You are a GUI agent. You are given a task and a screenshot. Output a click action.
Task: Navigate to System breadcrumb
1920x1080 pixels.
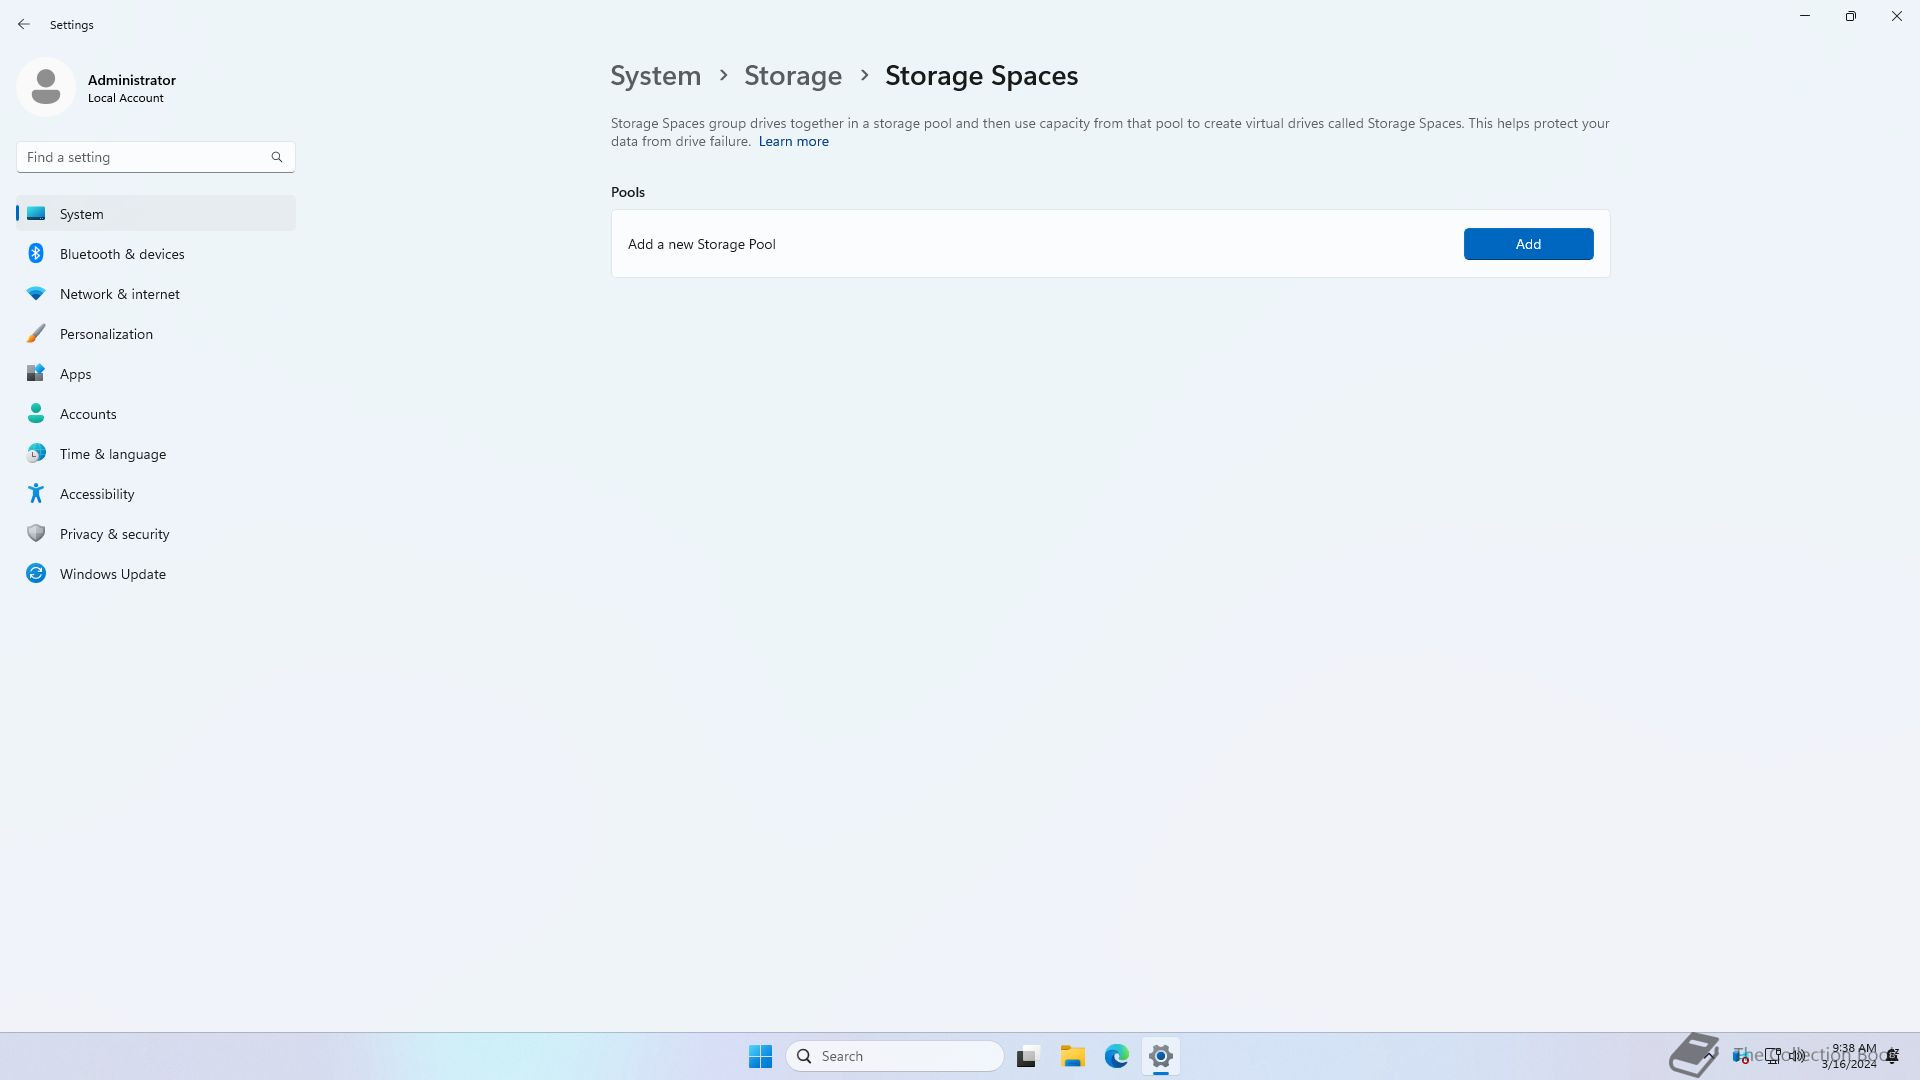[x=655, y=76]
